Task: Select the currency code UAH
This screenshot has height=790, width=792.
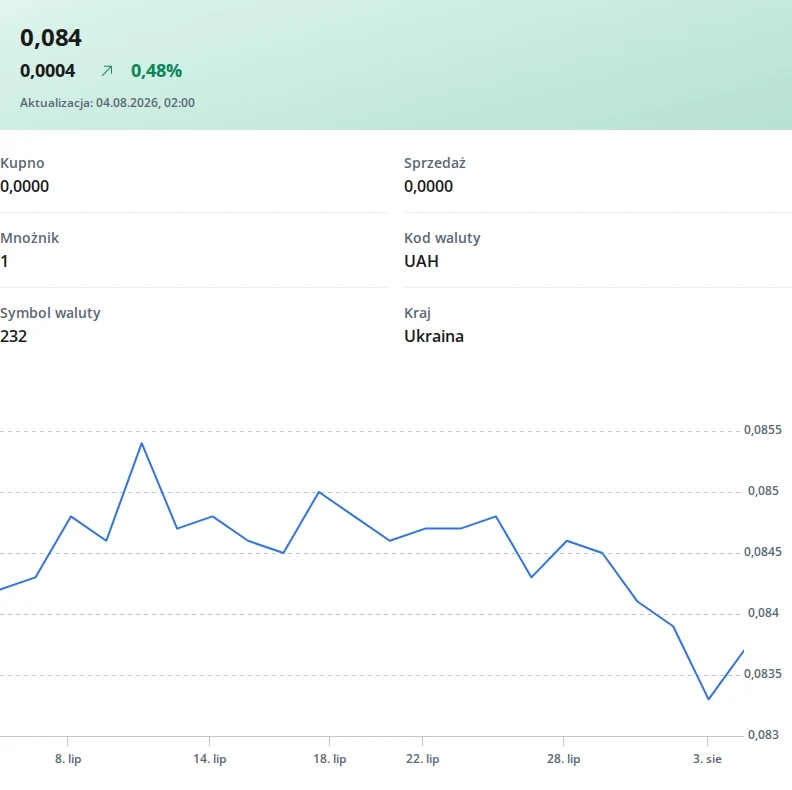Action: [x=421, y=261]
